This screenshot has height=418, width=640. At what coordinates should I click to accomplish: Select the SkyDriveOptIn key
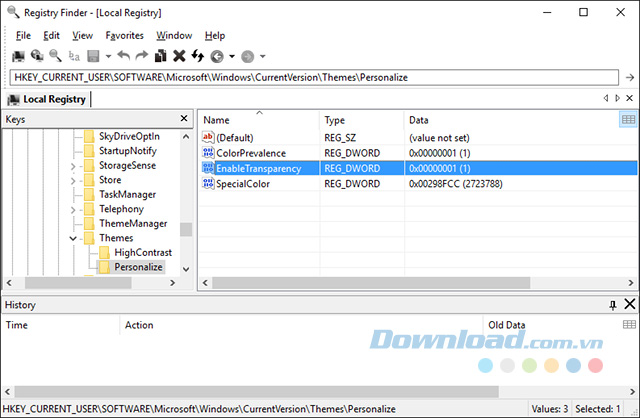[129, 136]
